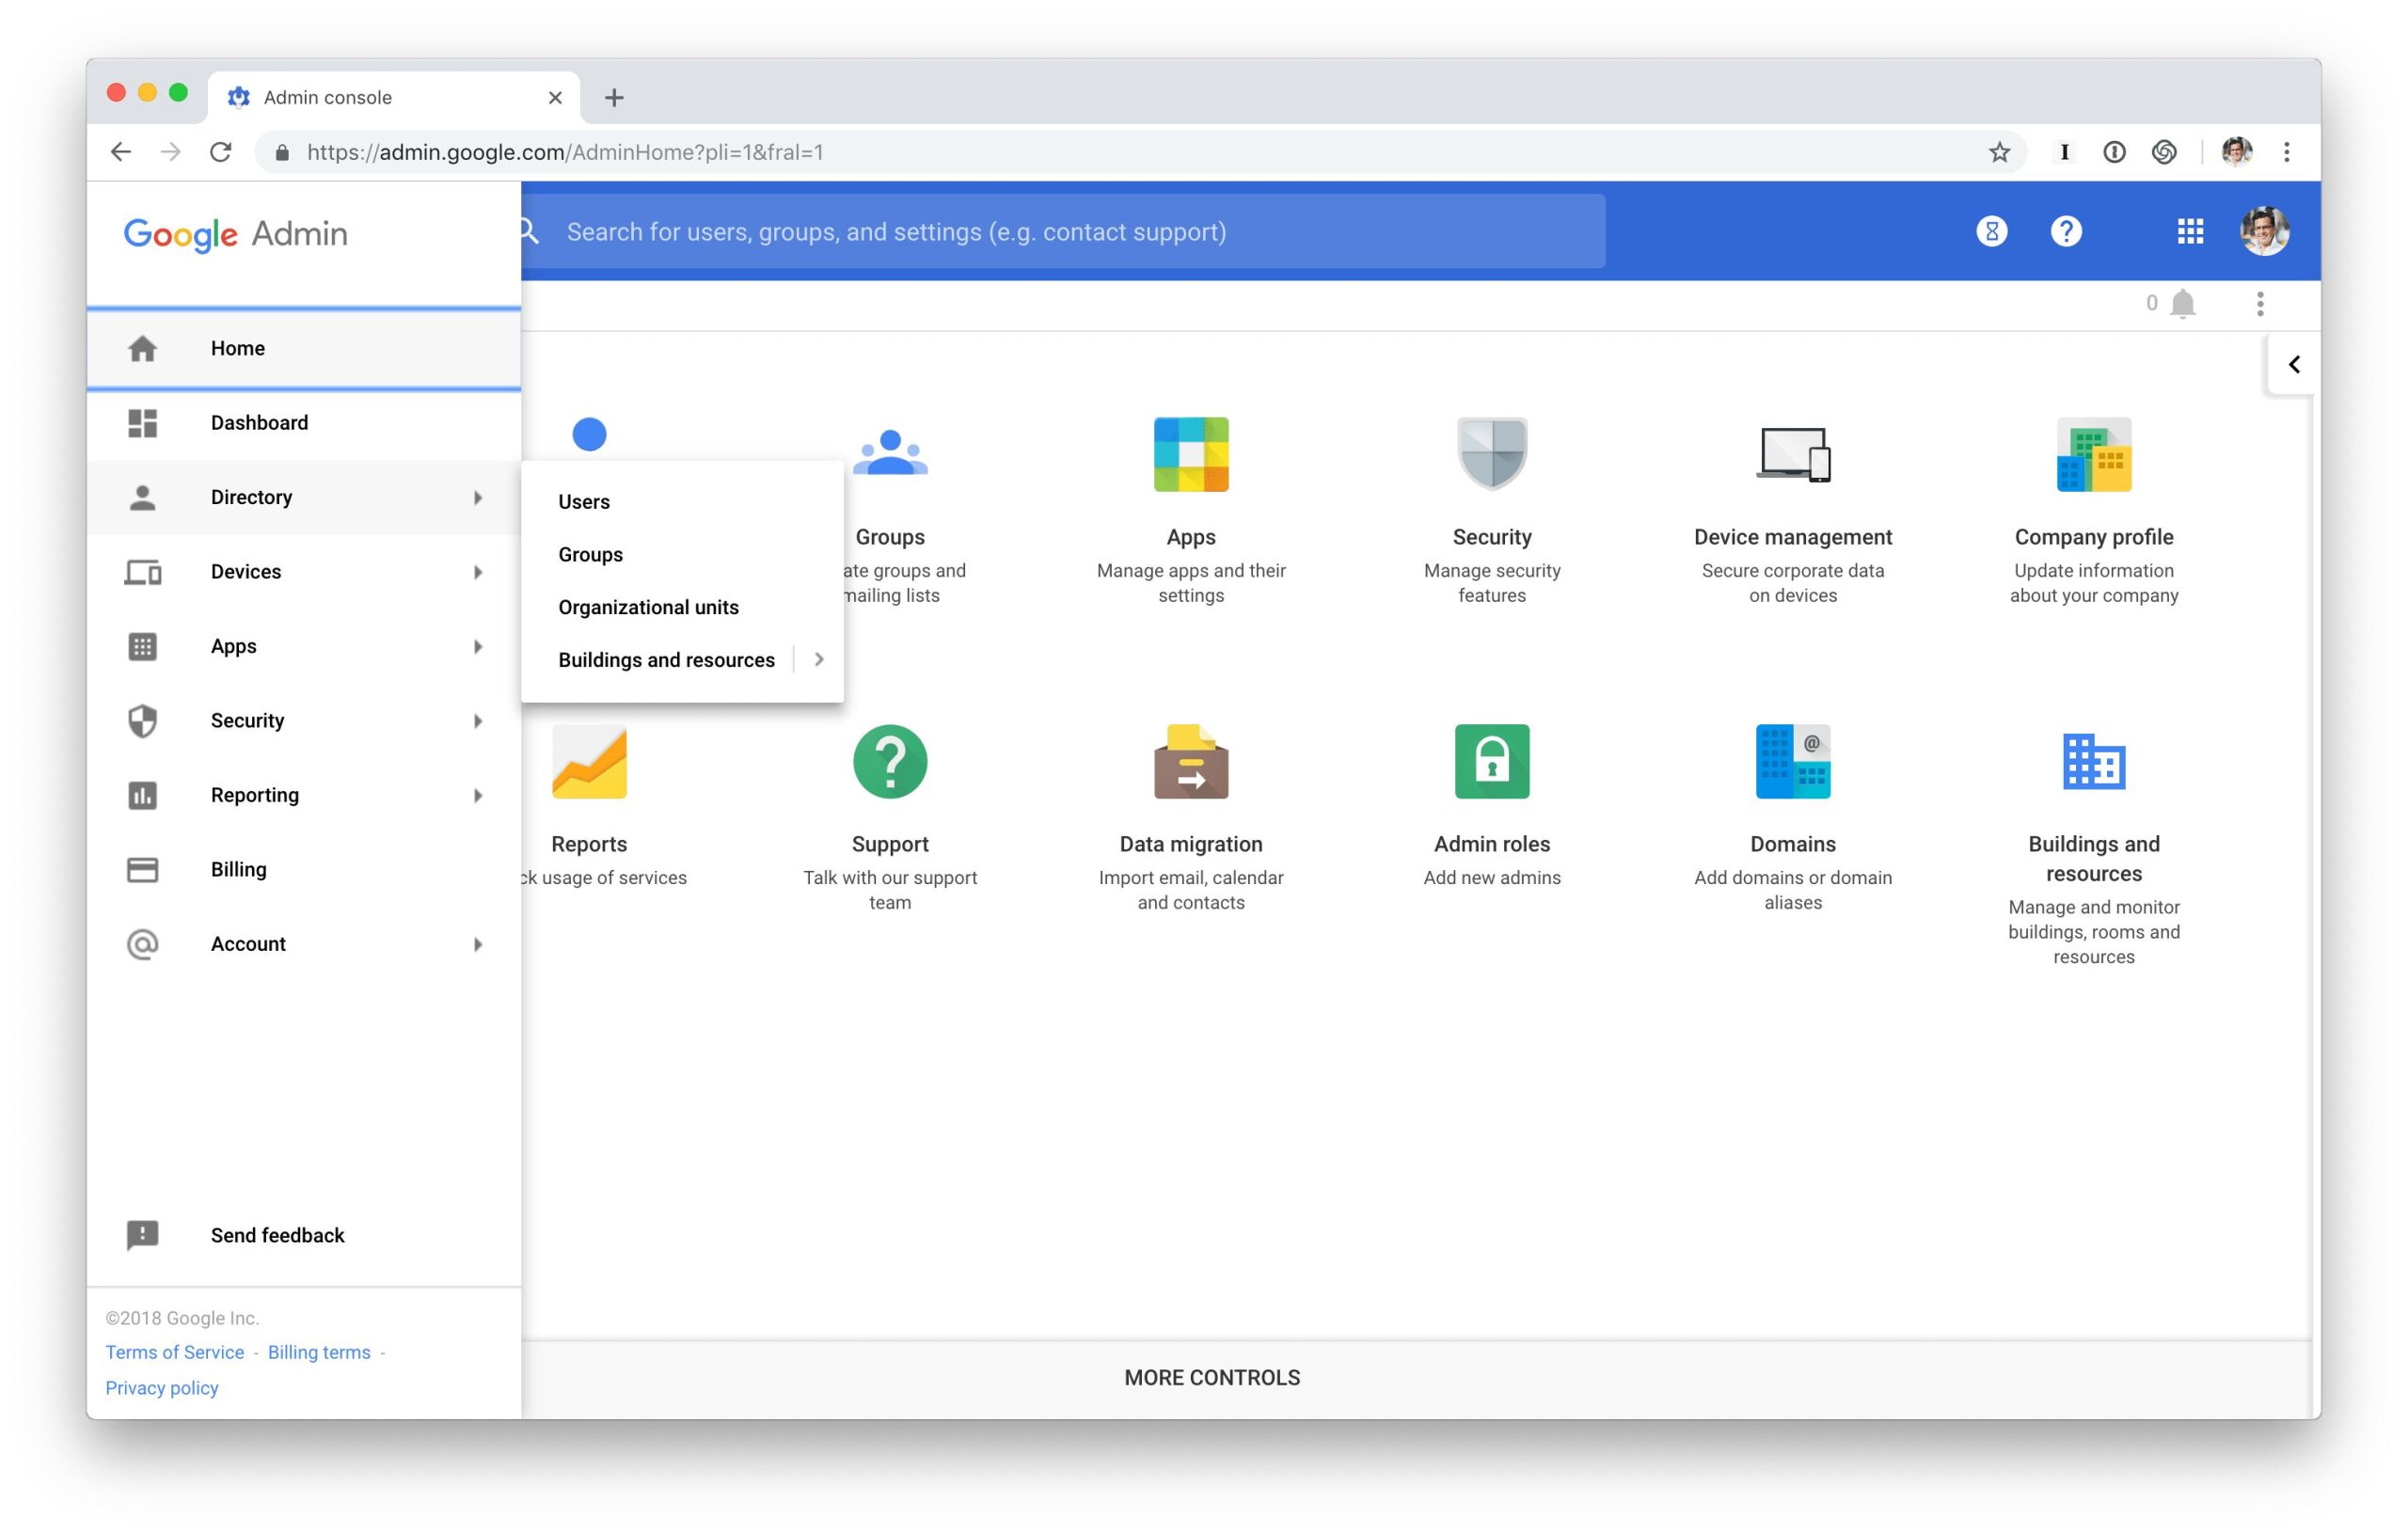Collapse the side panel with the chevron
2408x1534 pixels.
click(x=2294, y=364)
